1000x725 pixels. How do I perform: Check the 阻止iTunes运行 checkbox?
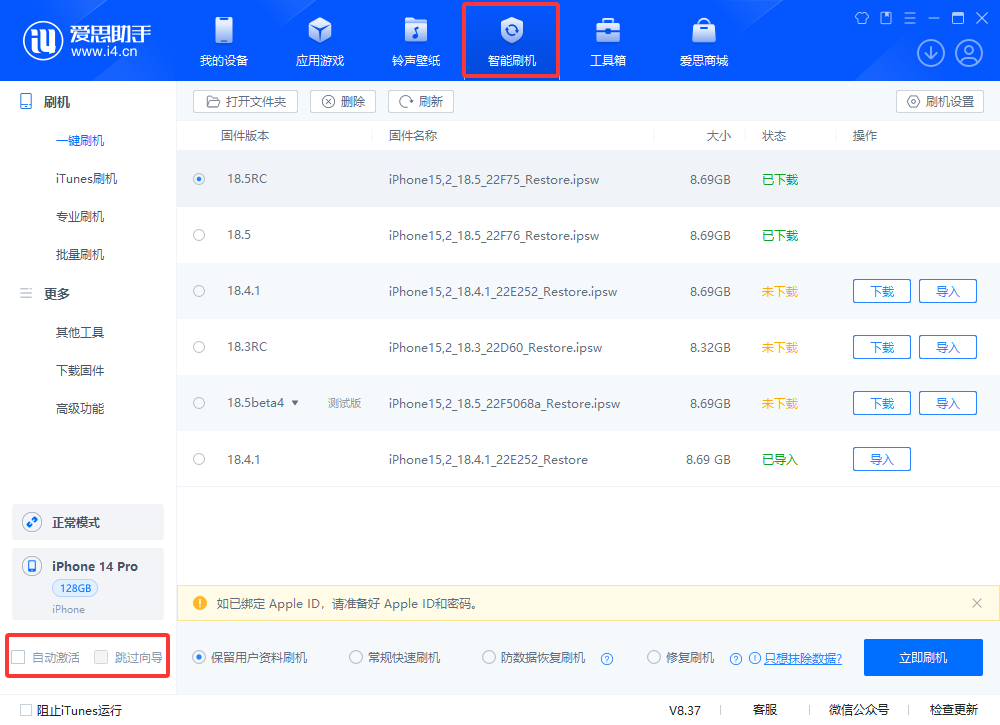26,710
